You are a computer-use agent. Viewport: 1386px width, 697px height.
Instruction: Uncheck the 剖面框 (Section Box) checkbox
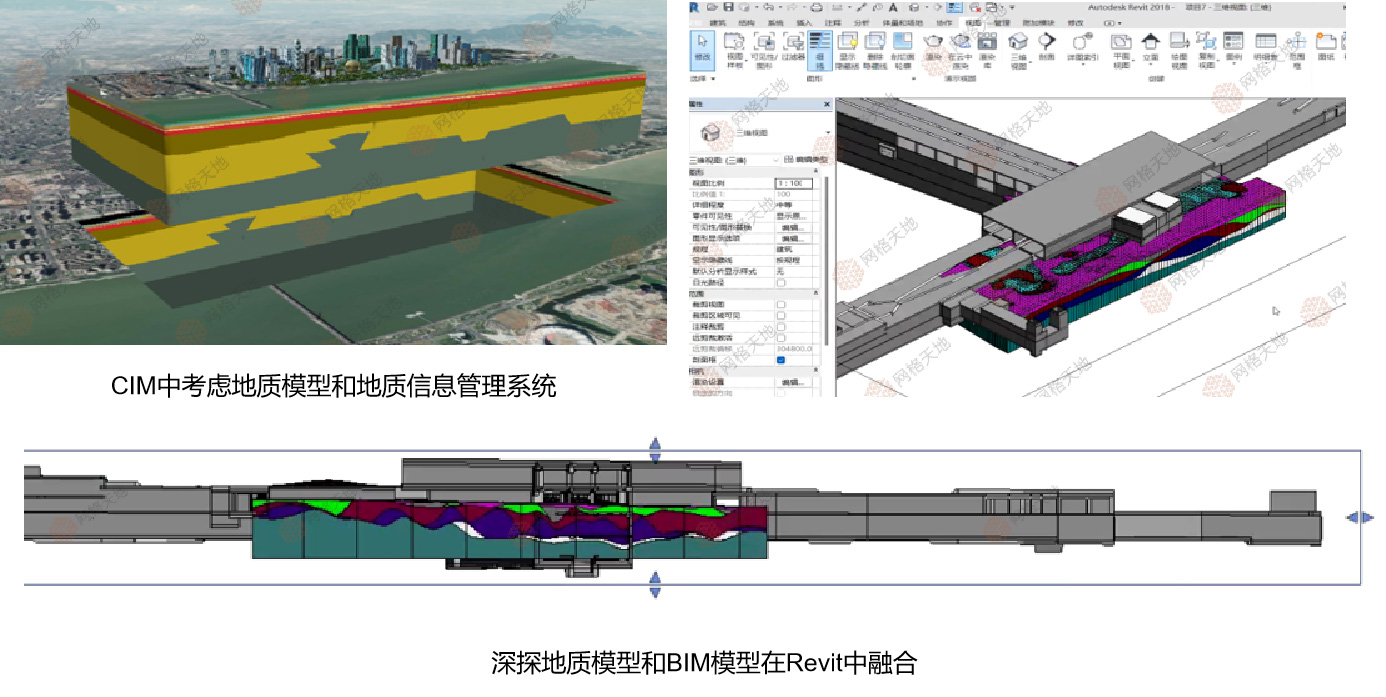click(x=781, y=360)
